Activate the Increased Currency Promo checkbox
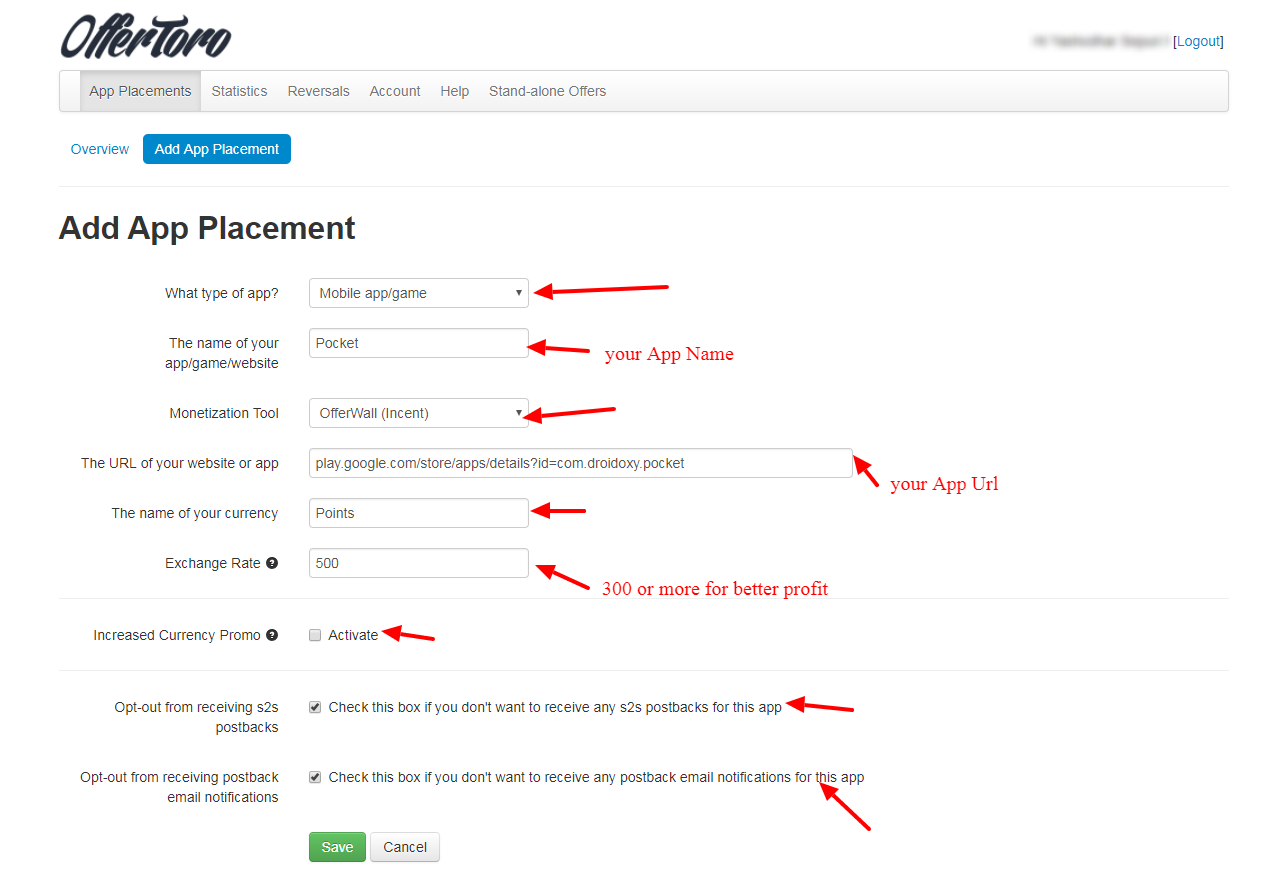 coord(315,635)
